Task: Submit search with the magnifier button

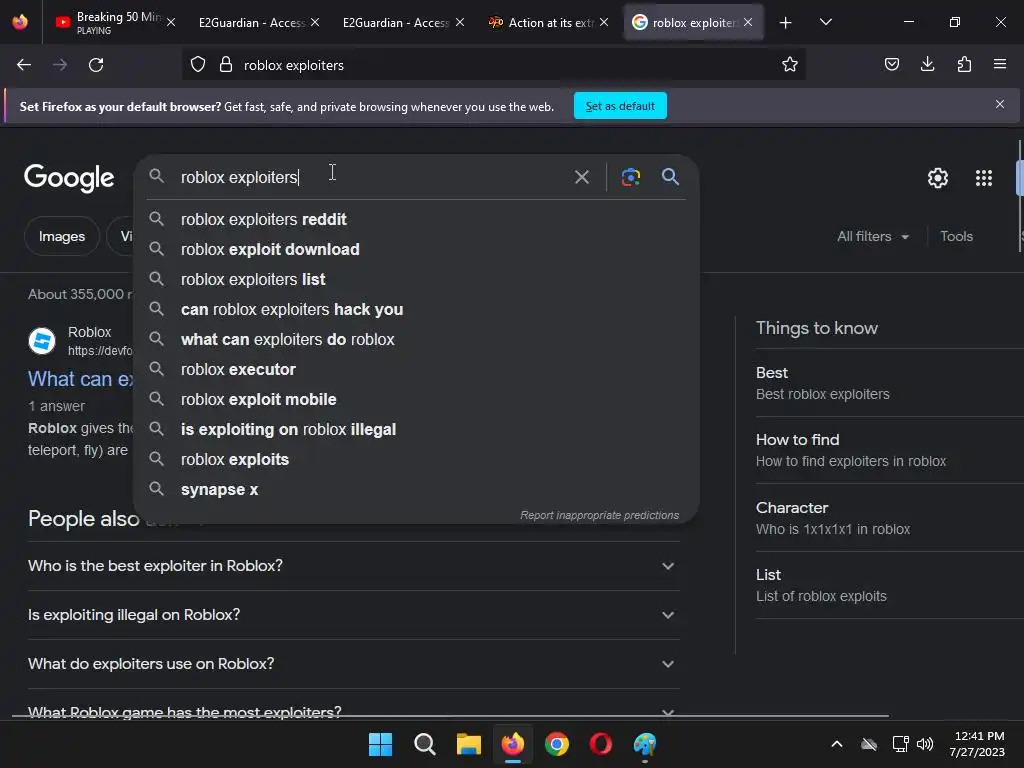Action: tap(670, 177)
